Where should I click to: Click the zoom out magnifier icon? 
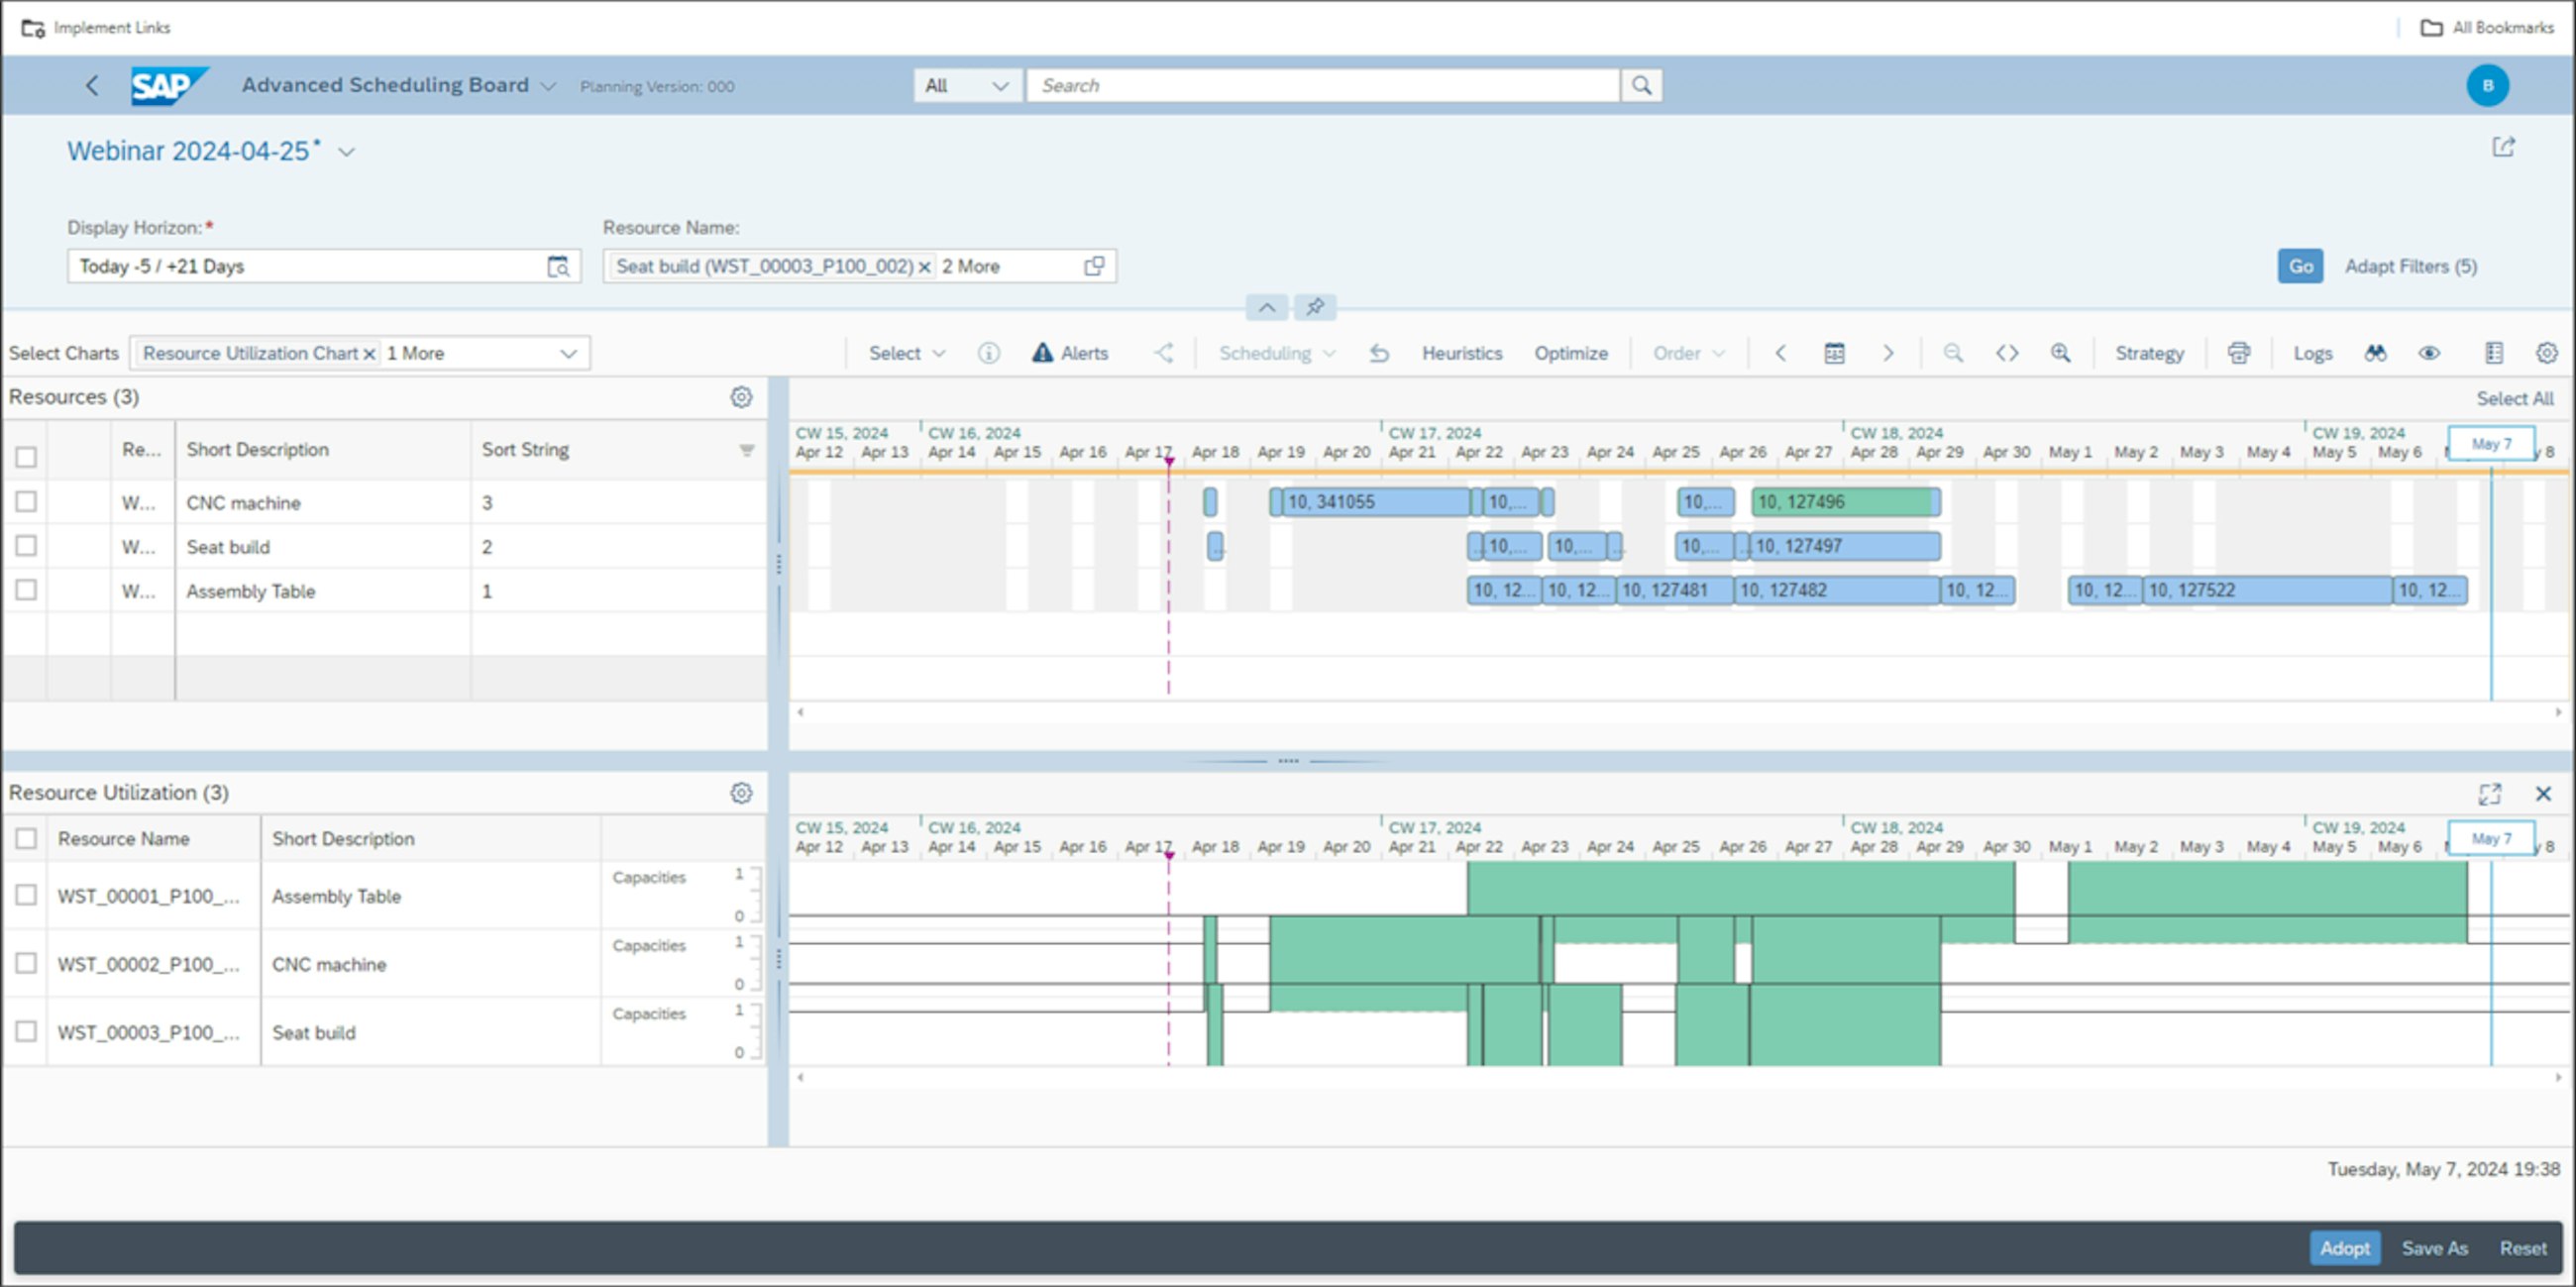pos(1952,353)
